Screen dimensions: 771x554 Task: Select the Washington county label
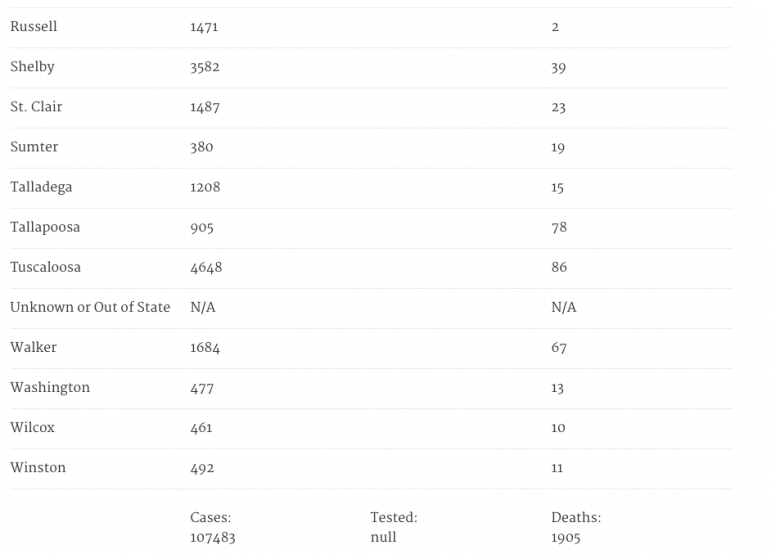50,387
